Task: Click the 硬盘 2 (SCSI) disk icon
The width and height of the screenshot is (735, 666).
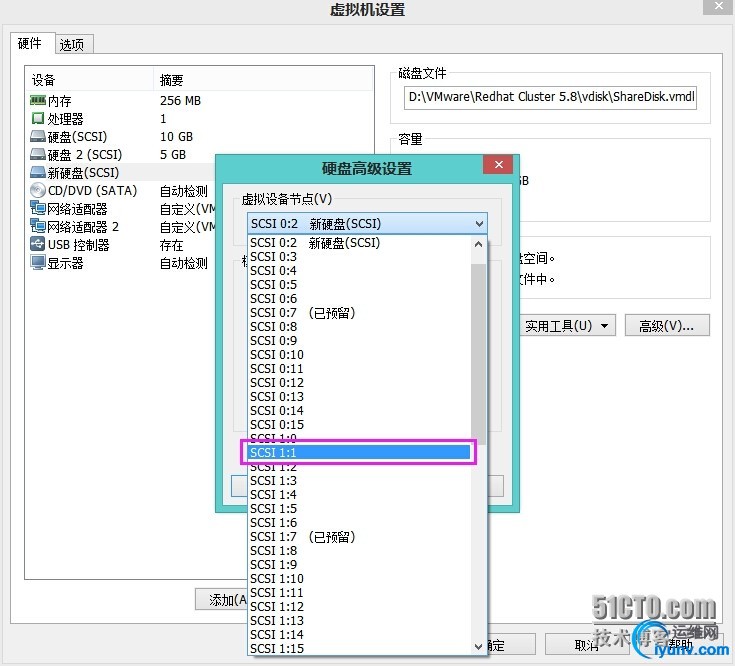Action: [x=38, y=154]
